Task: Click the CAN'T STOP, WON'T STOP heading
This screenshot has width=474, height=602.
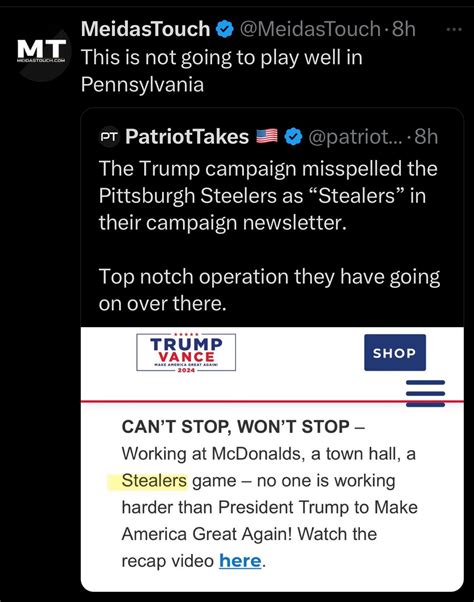Action: (235, 427)
